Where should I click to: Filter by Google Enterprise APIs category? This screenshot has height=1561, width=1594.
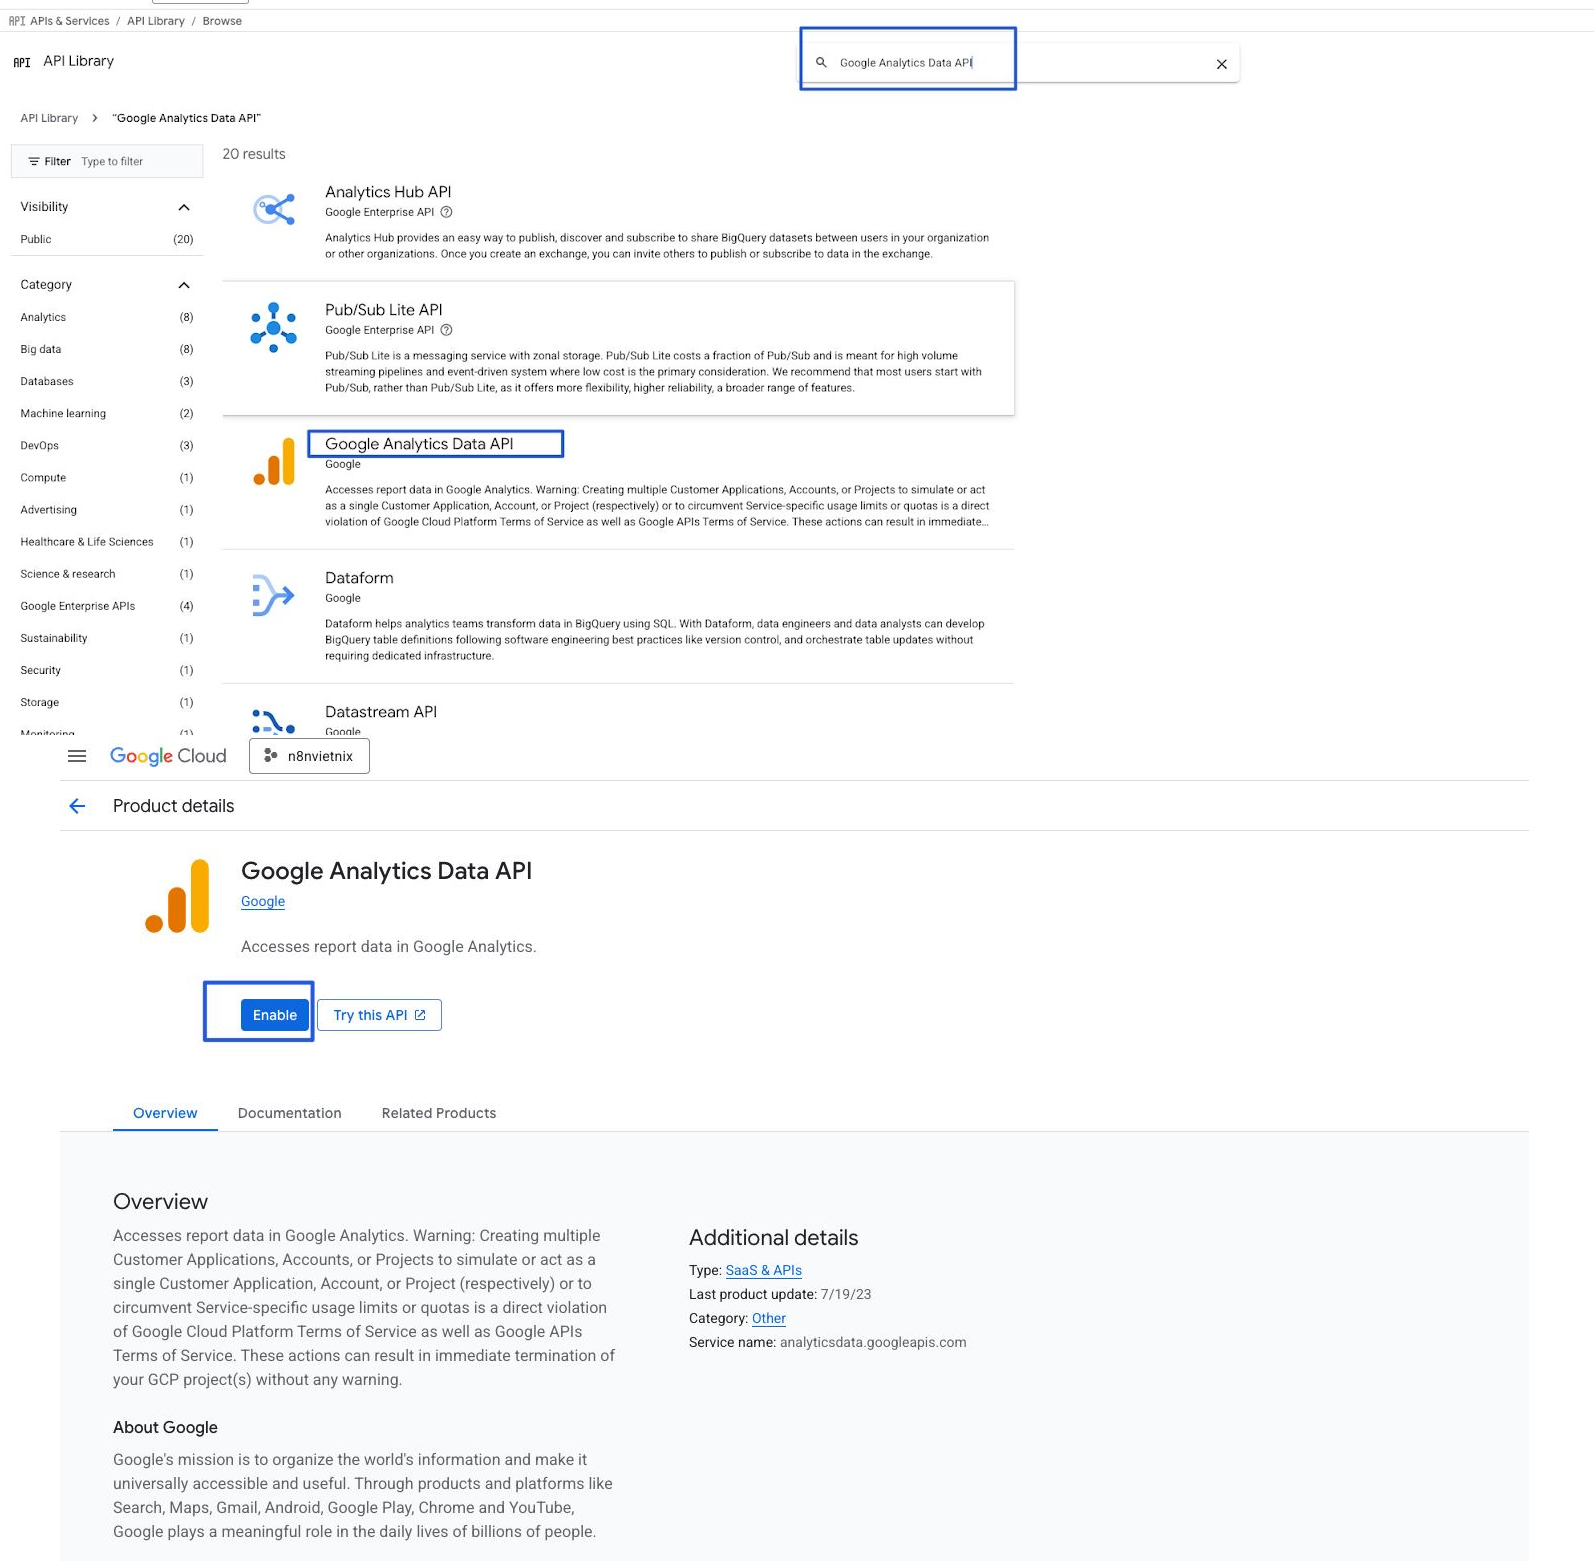pyautogui.click(x=107, y=606)
